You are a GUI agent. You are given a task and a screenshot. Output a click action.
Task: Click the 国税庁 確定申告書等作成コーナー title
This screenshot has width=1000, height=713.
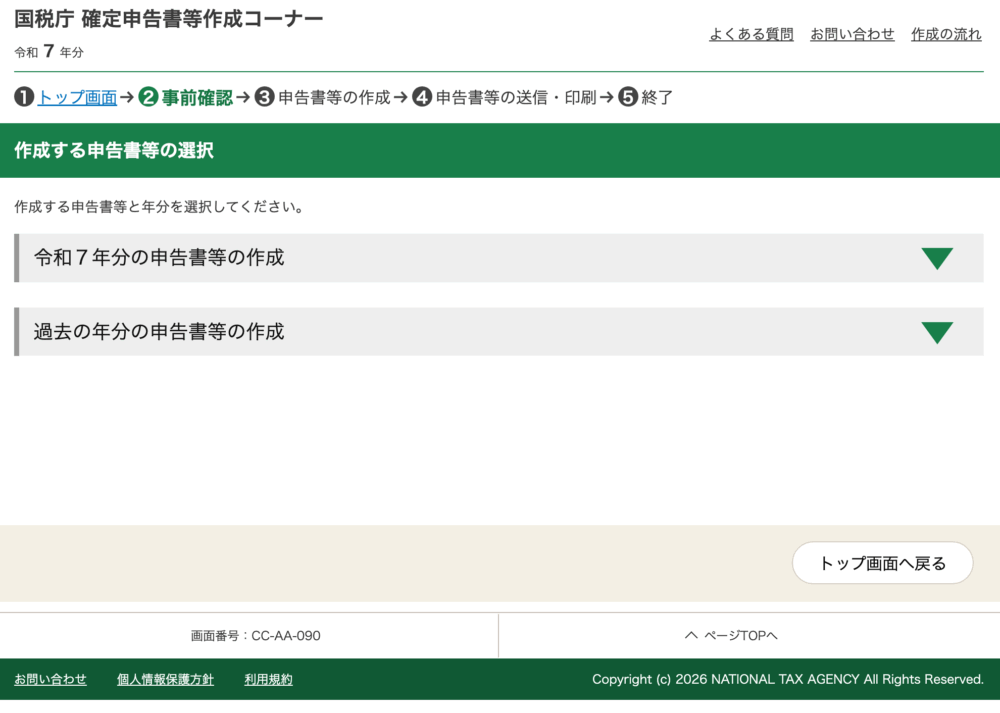coord(166,18)
